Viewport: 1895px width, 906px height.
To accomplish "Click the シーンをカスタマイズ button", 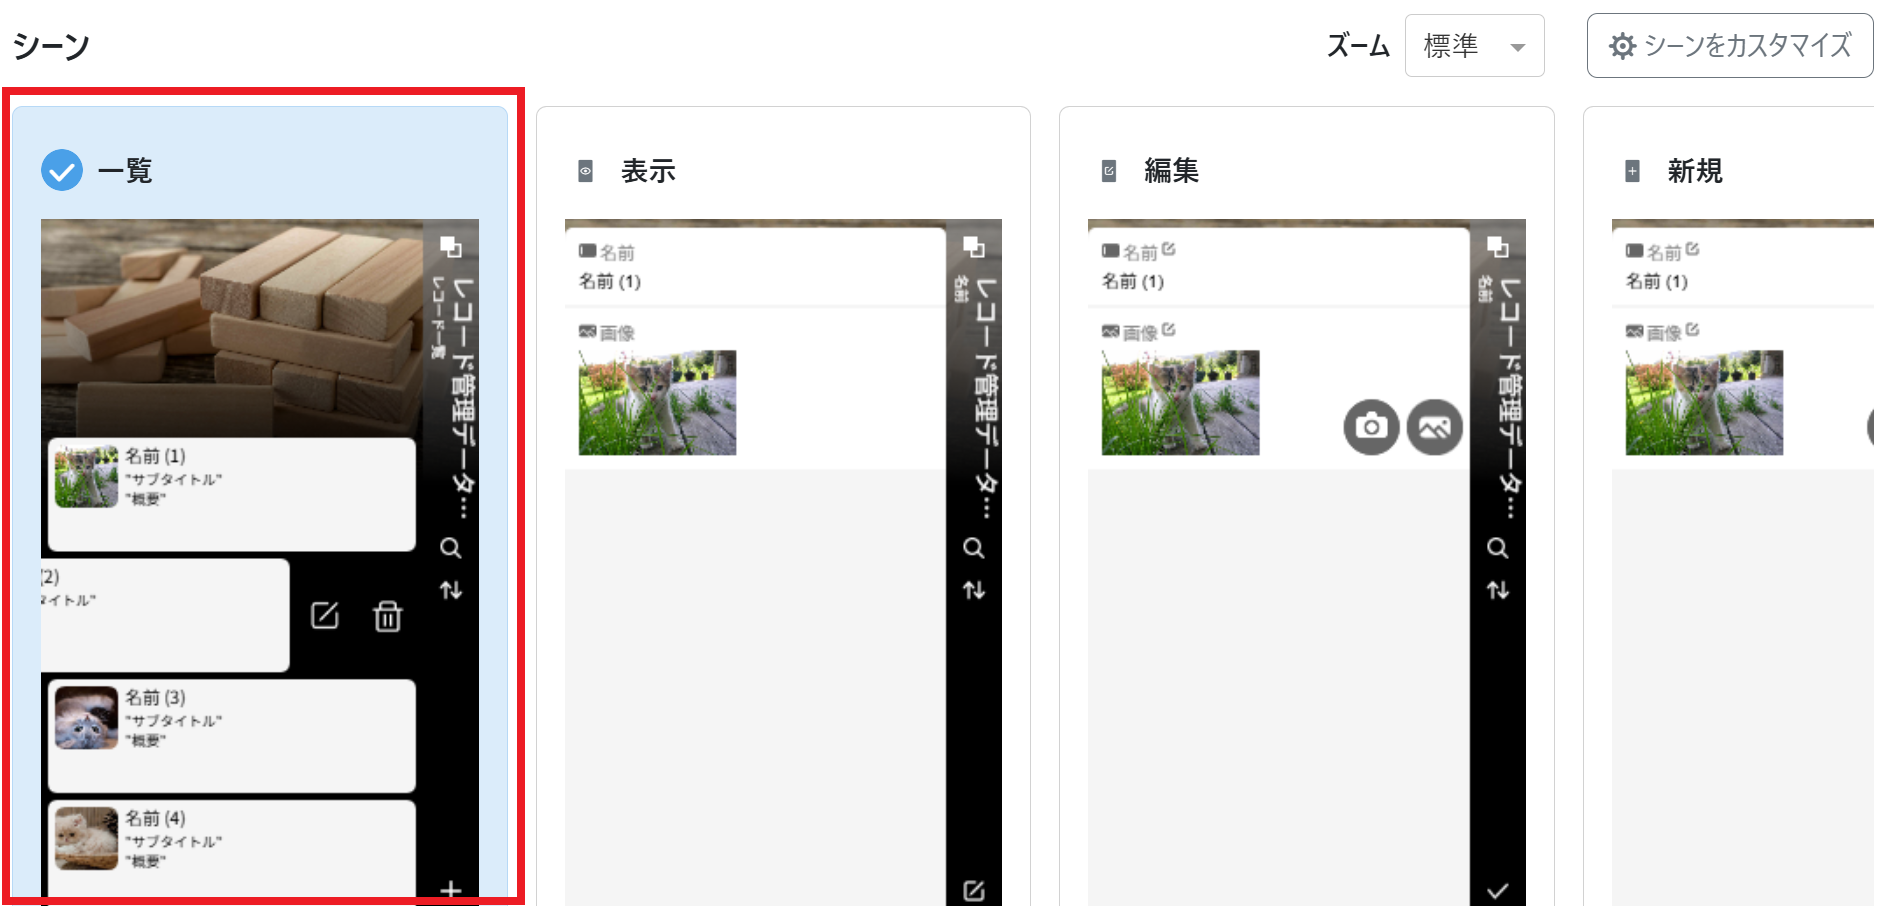I will point(1729,46).
